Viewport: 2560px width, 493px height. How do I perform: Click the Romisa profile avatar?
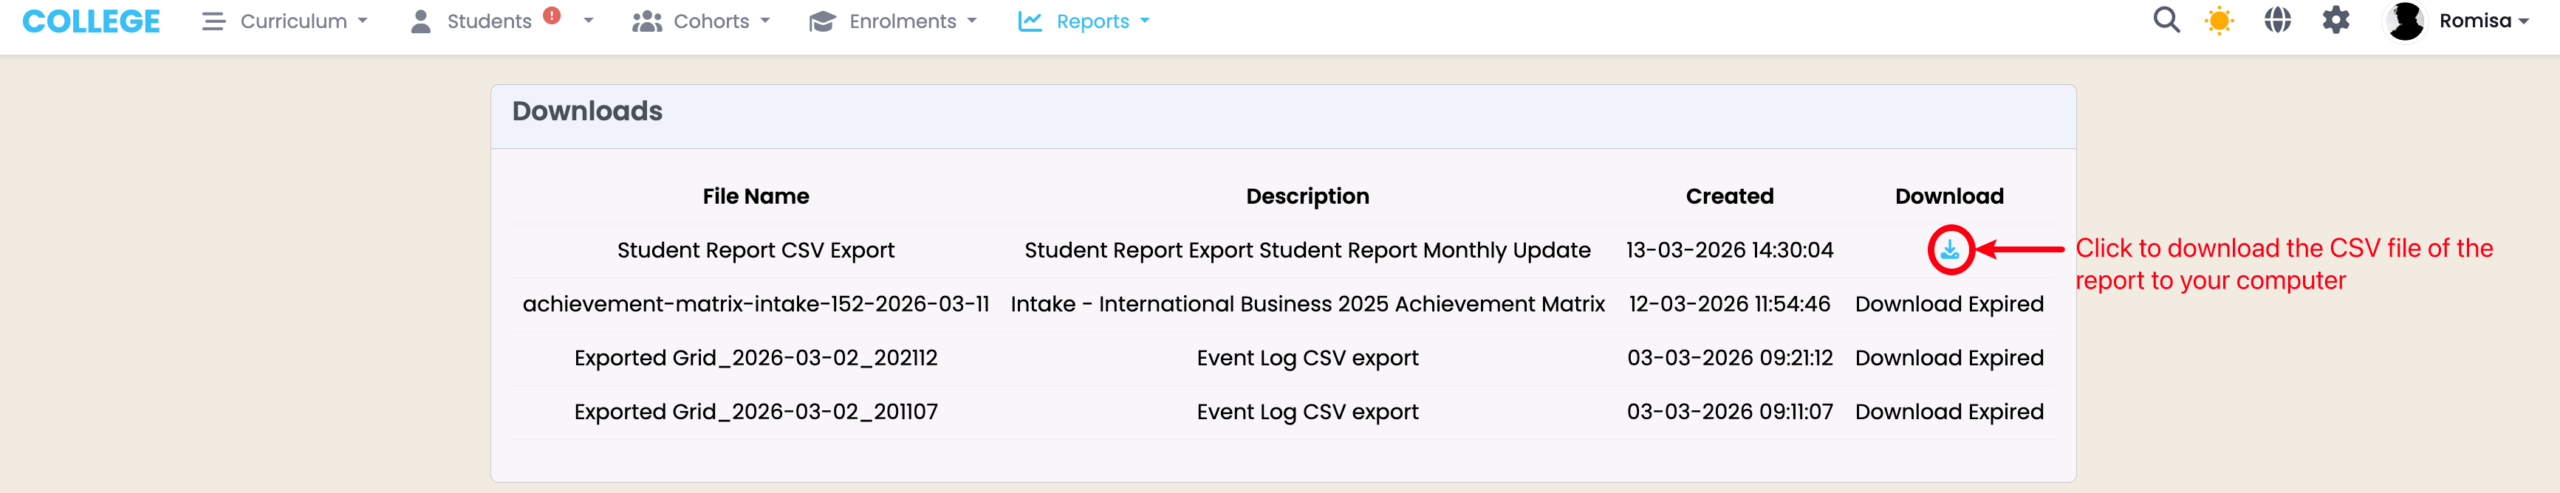2405,21
